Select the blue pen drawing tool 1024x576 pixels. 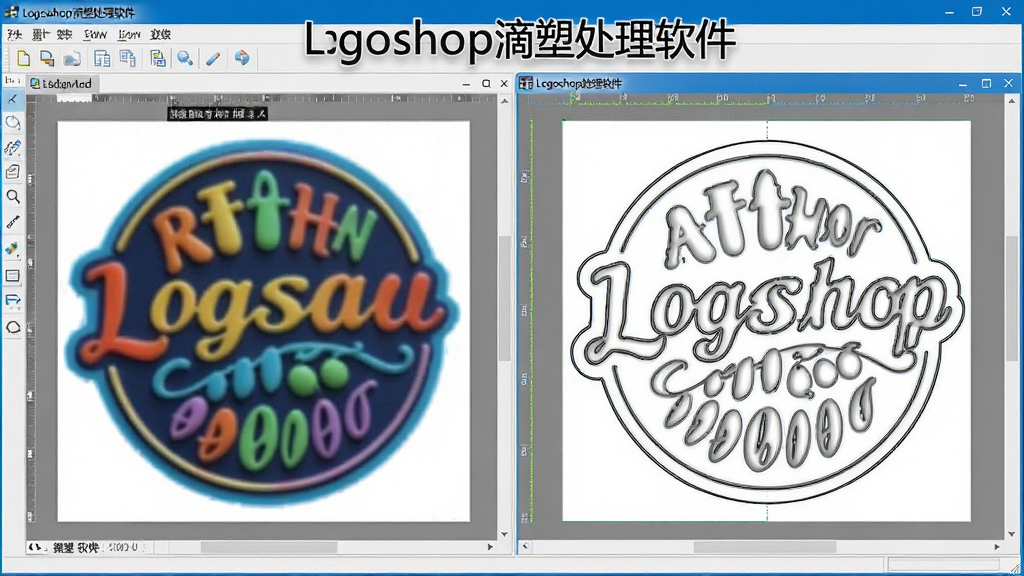coord(12,147)
